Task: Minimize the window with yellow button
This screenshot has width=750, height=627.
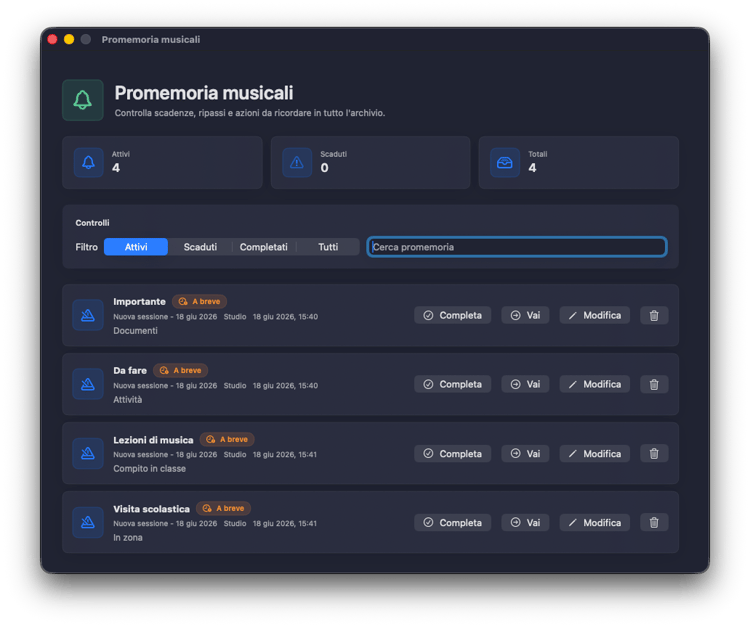Action: [69, 39]
